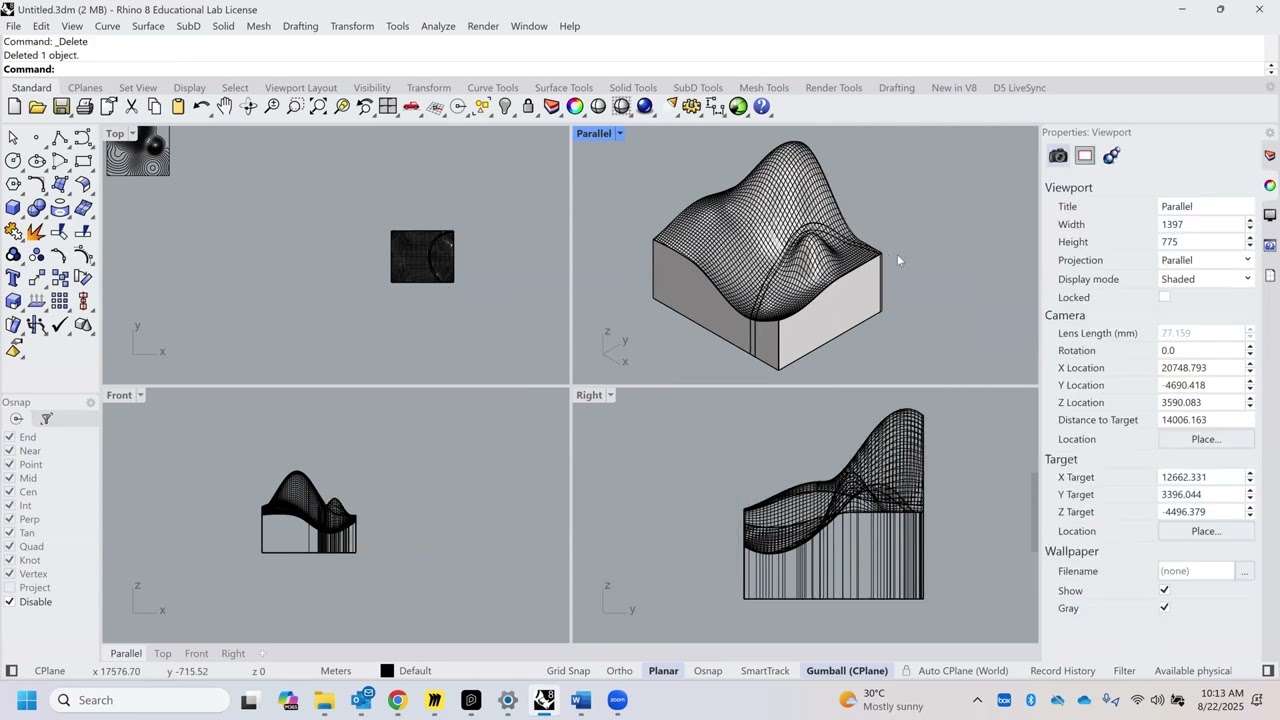Click the Width value stepper

tap(1249, 224)
